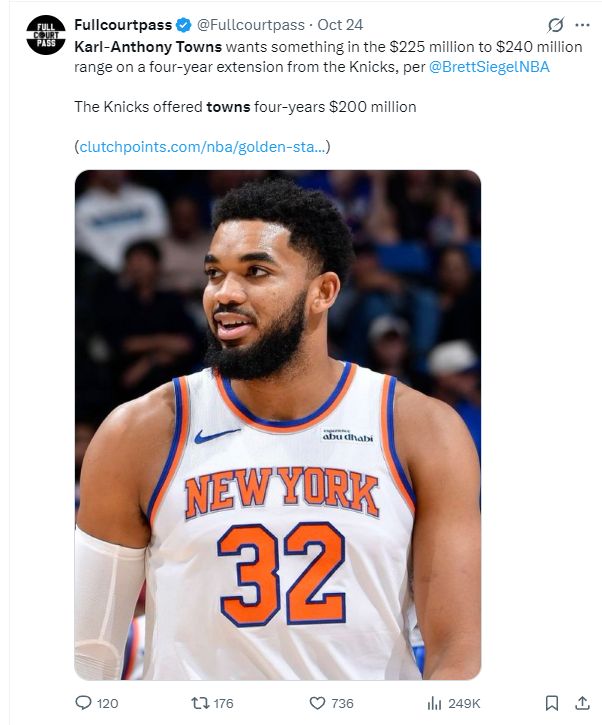Image resolution: width=602 pixels, height=725 pixels.
Task: Enlarge the Knicks player photo
Action: [278, 425]
